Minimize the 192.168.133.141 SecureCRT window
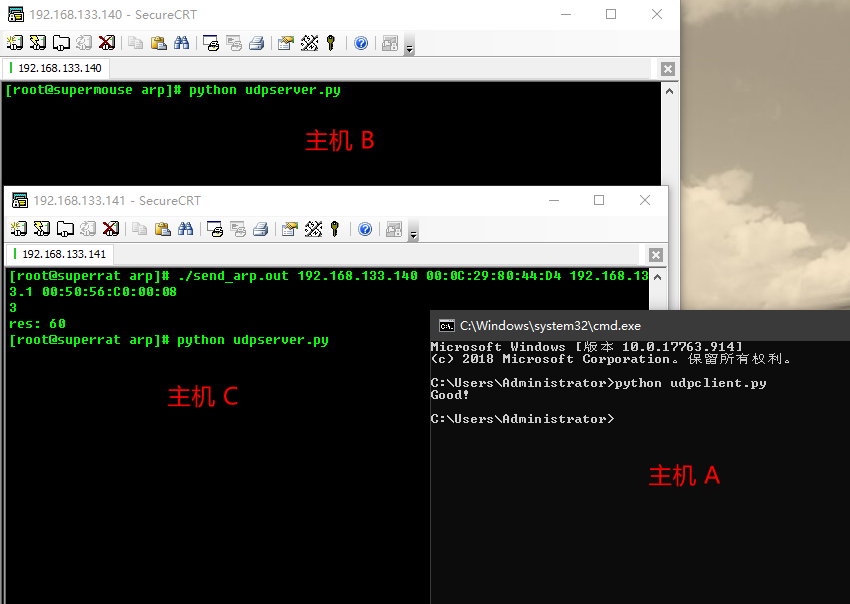The height and width of the screenshot is (604, 850). pos(554,200)
